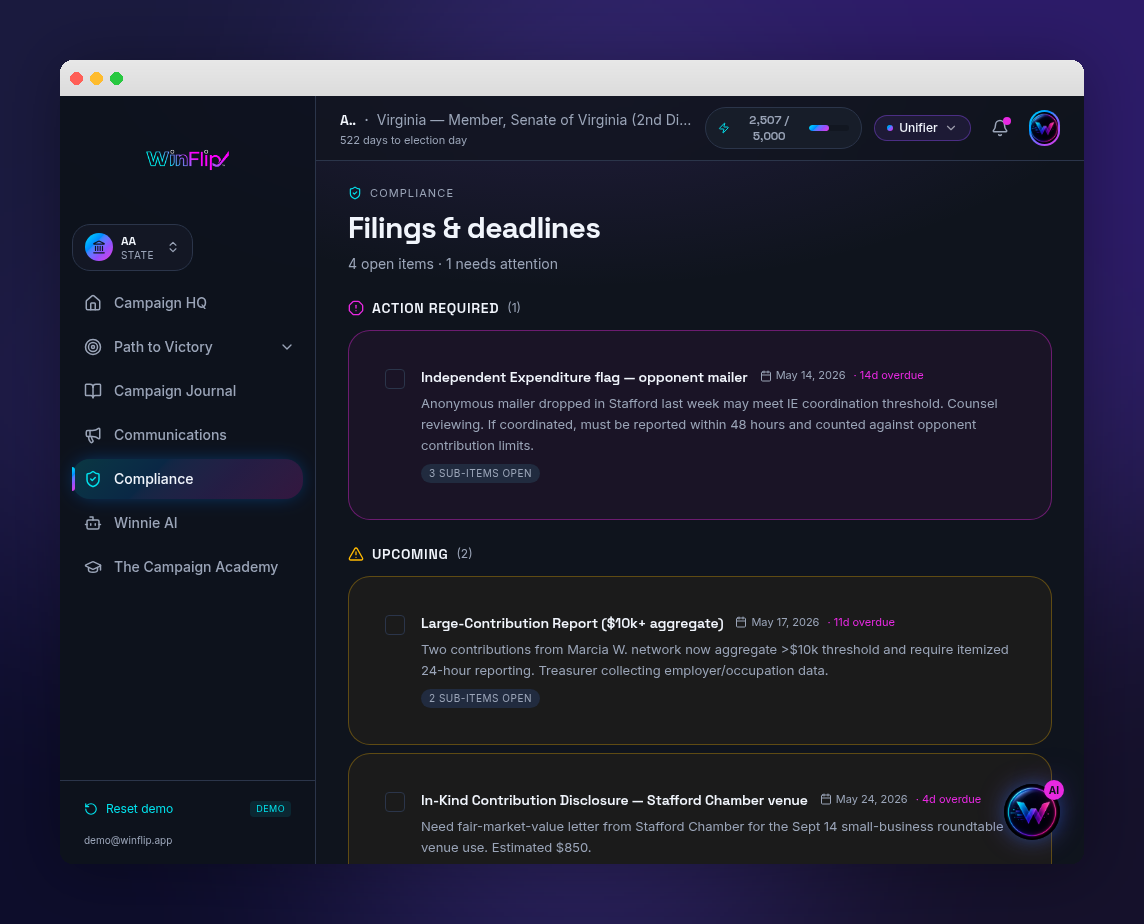Click the reset arrow icon beside Reset demo
This screenshot has height=924, width=1144.
(x=90, y=809)
